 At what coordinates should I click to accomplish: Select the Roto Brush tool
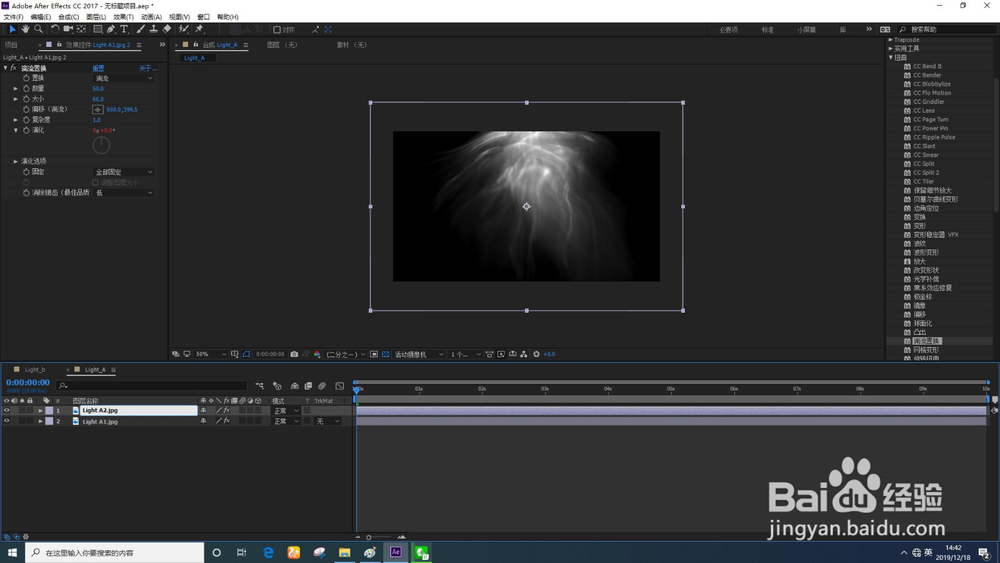coord(184,29)
